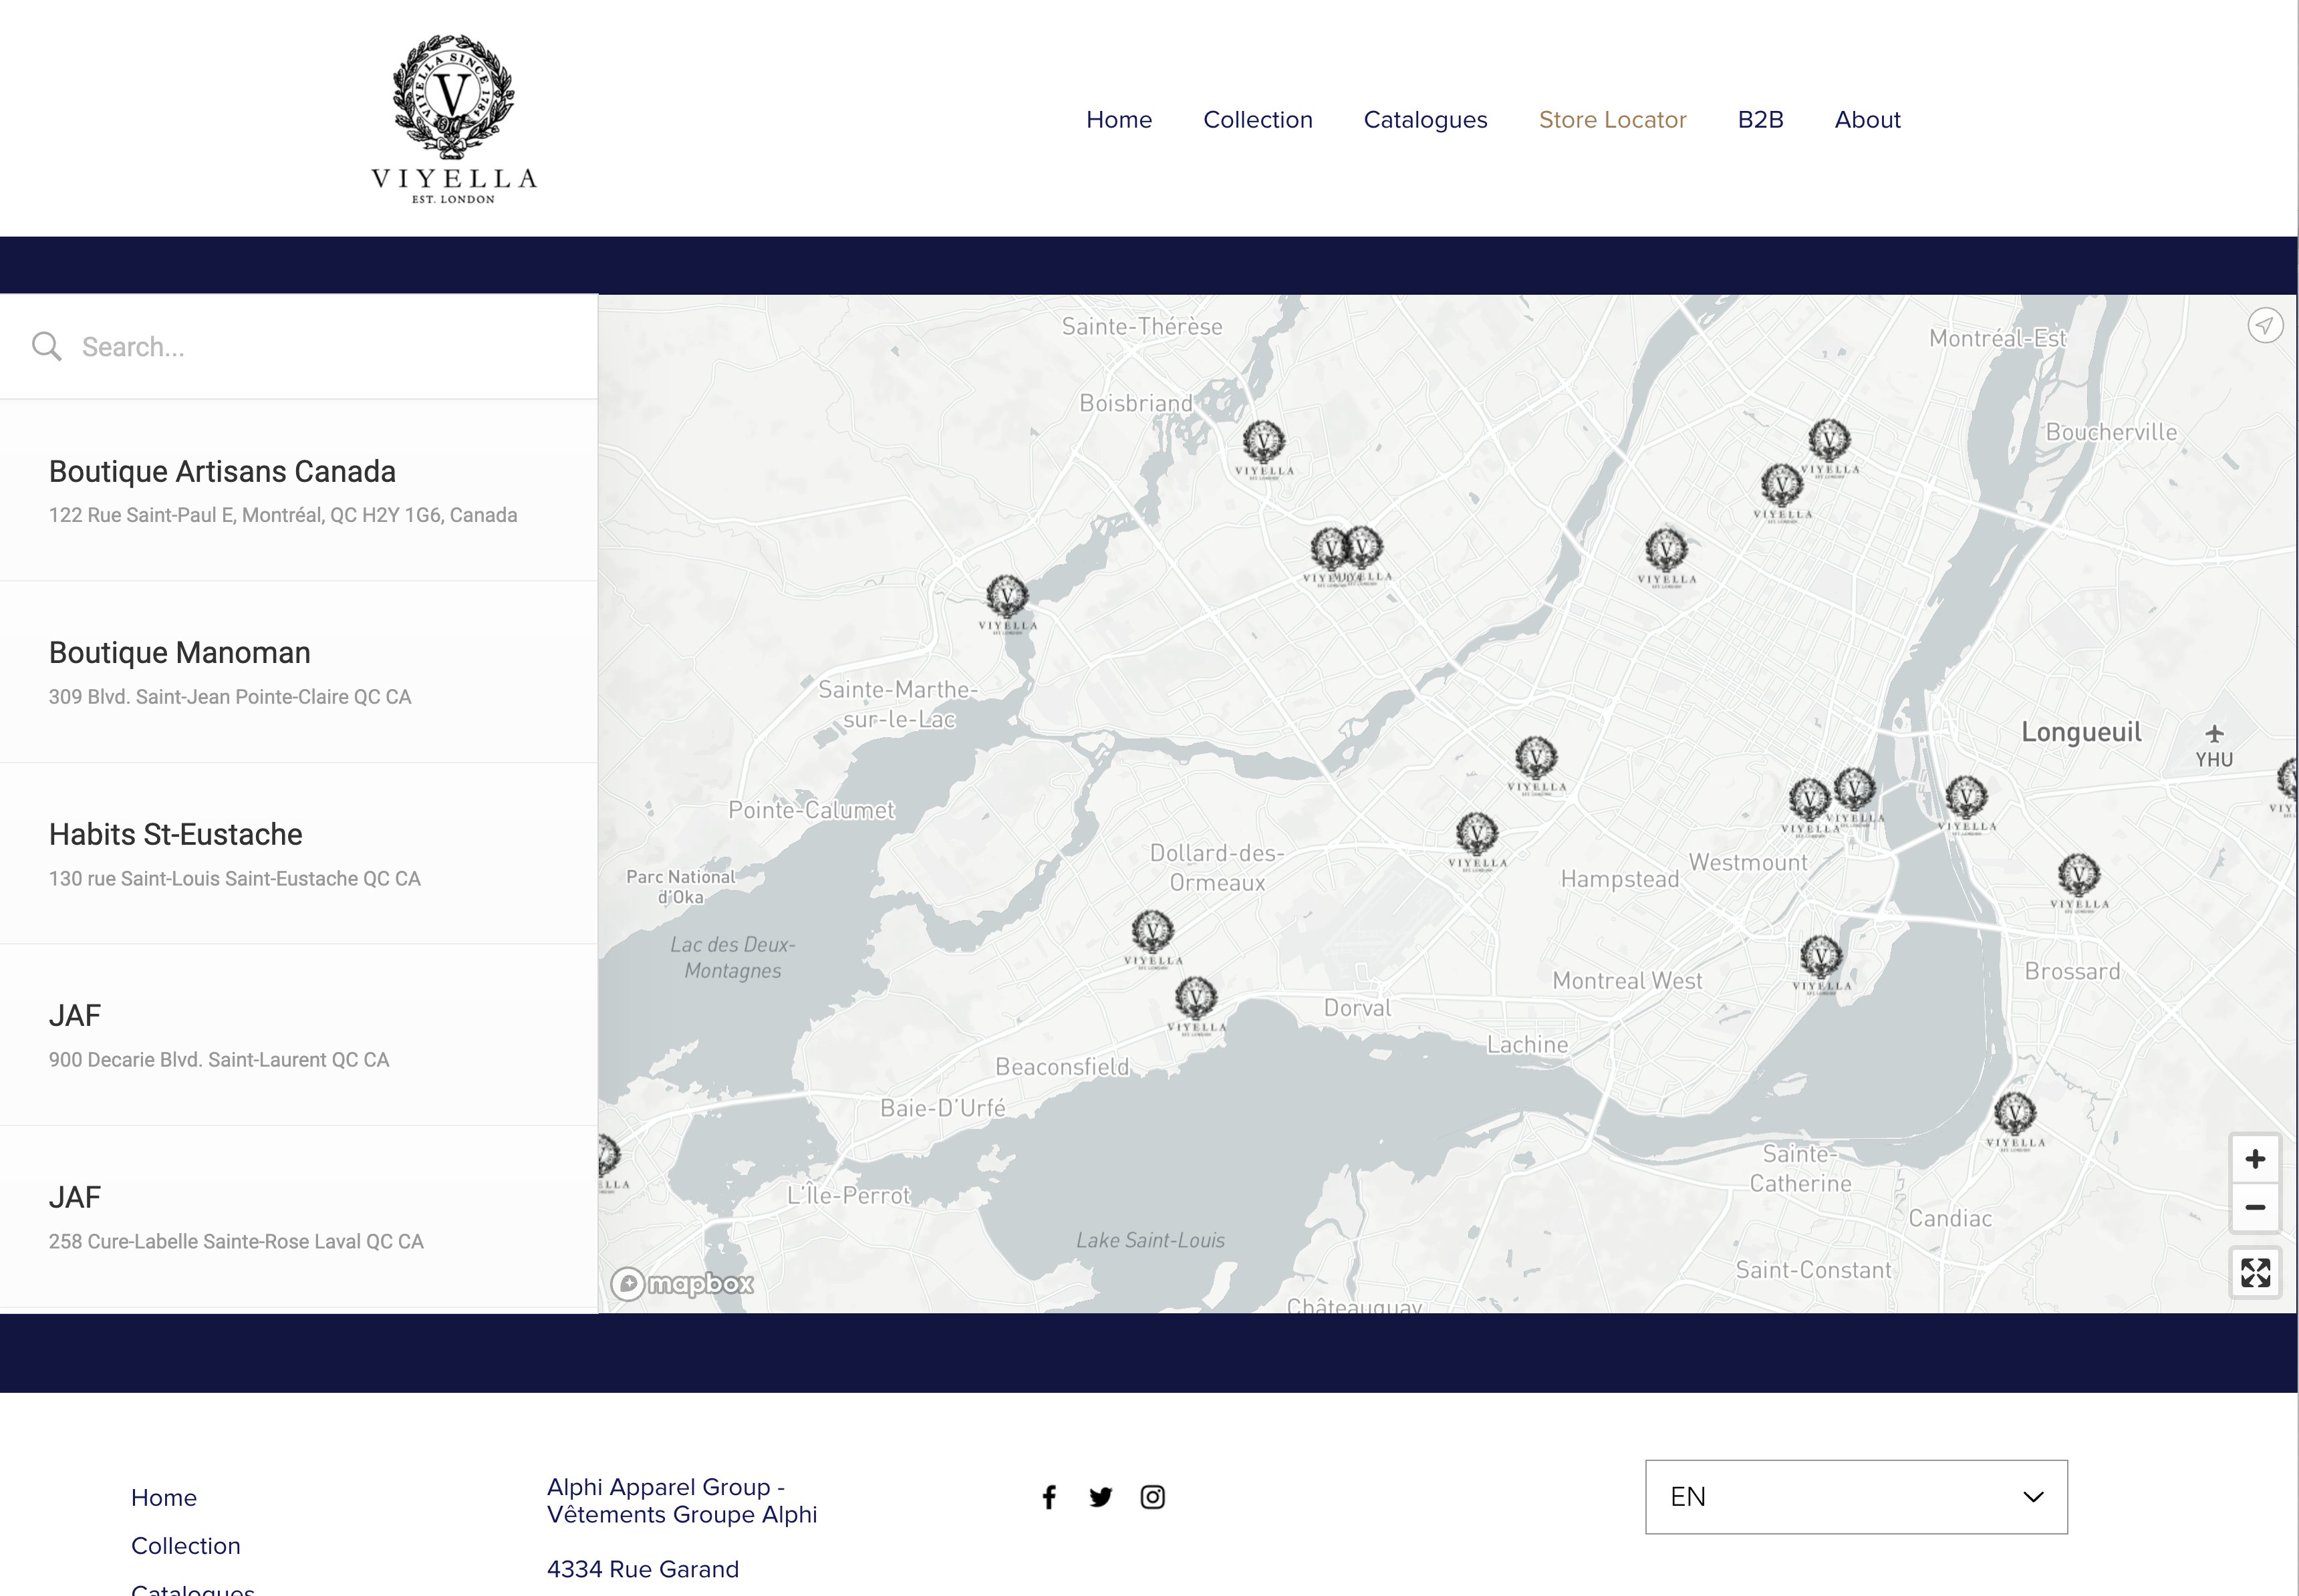Click the Mapbox attribution logo
Viewport: 2299px width, 1596px height.
(x=683, y=1285)
